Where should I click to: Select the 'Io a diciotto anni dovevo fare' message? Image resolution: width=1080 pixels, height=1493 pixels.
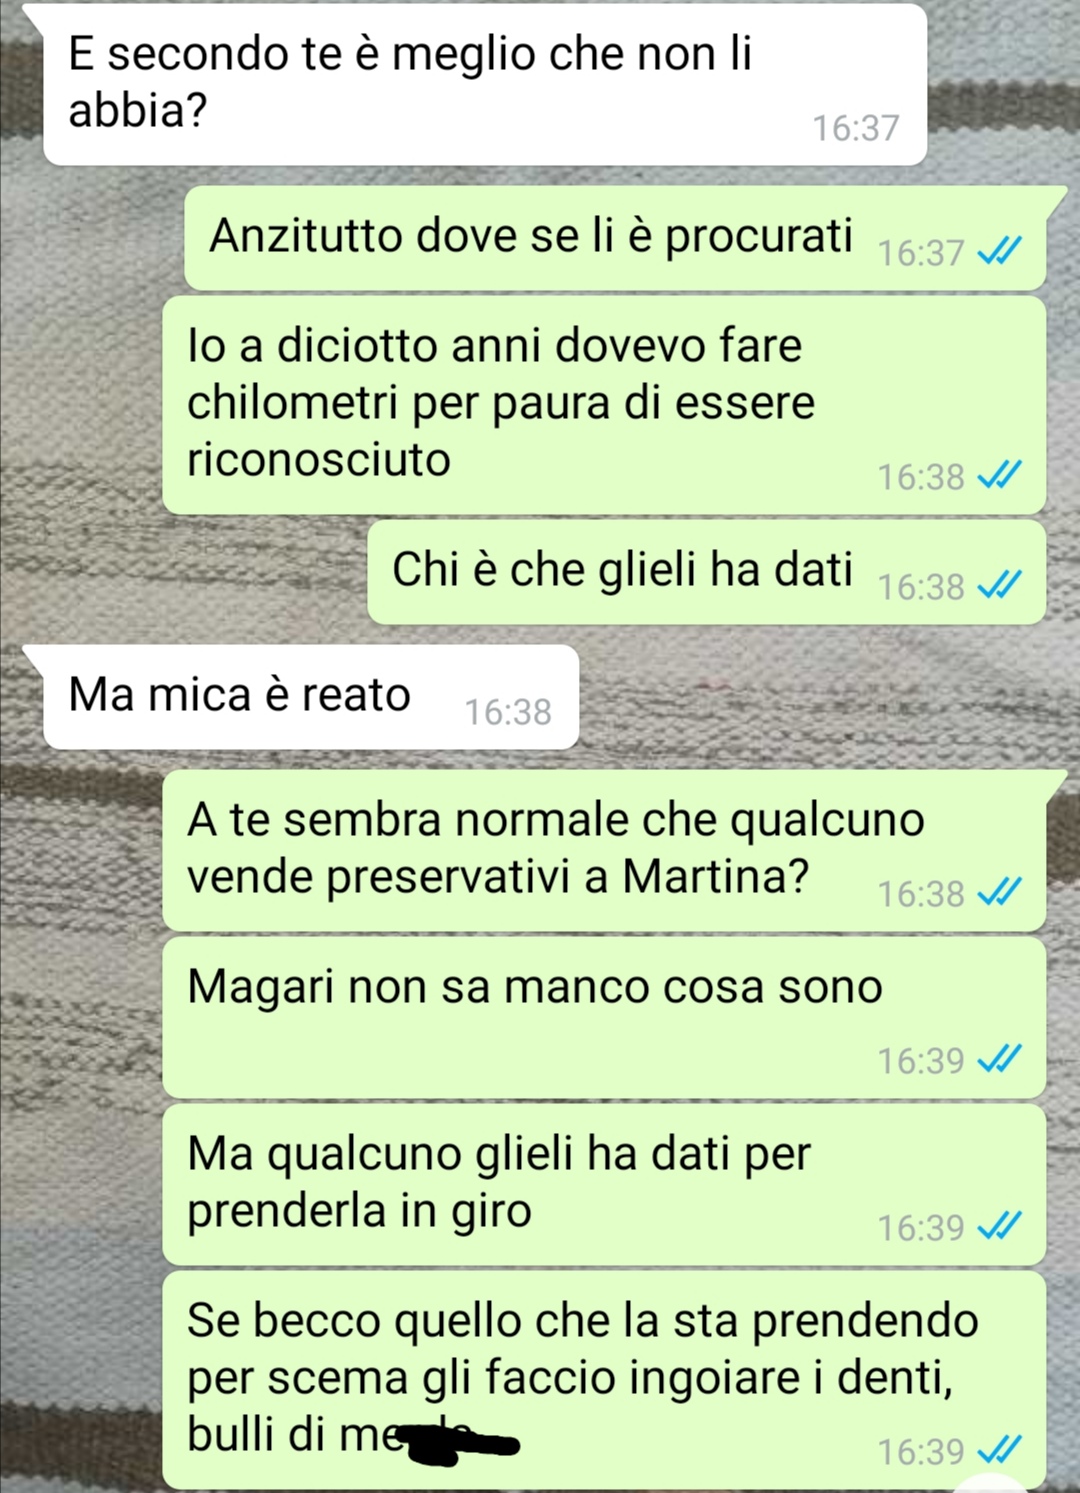604,405
